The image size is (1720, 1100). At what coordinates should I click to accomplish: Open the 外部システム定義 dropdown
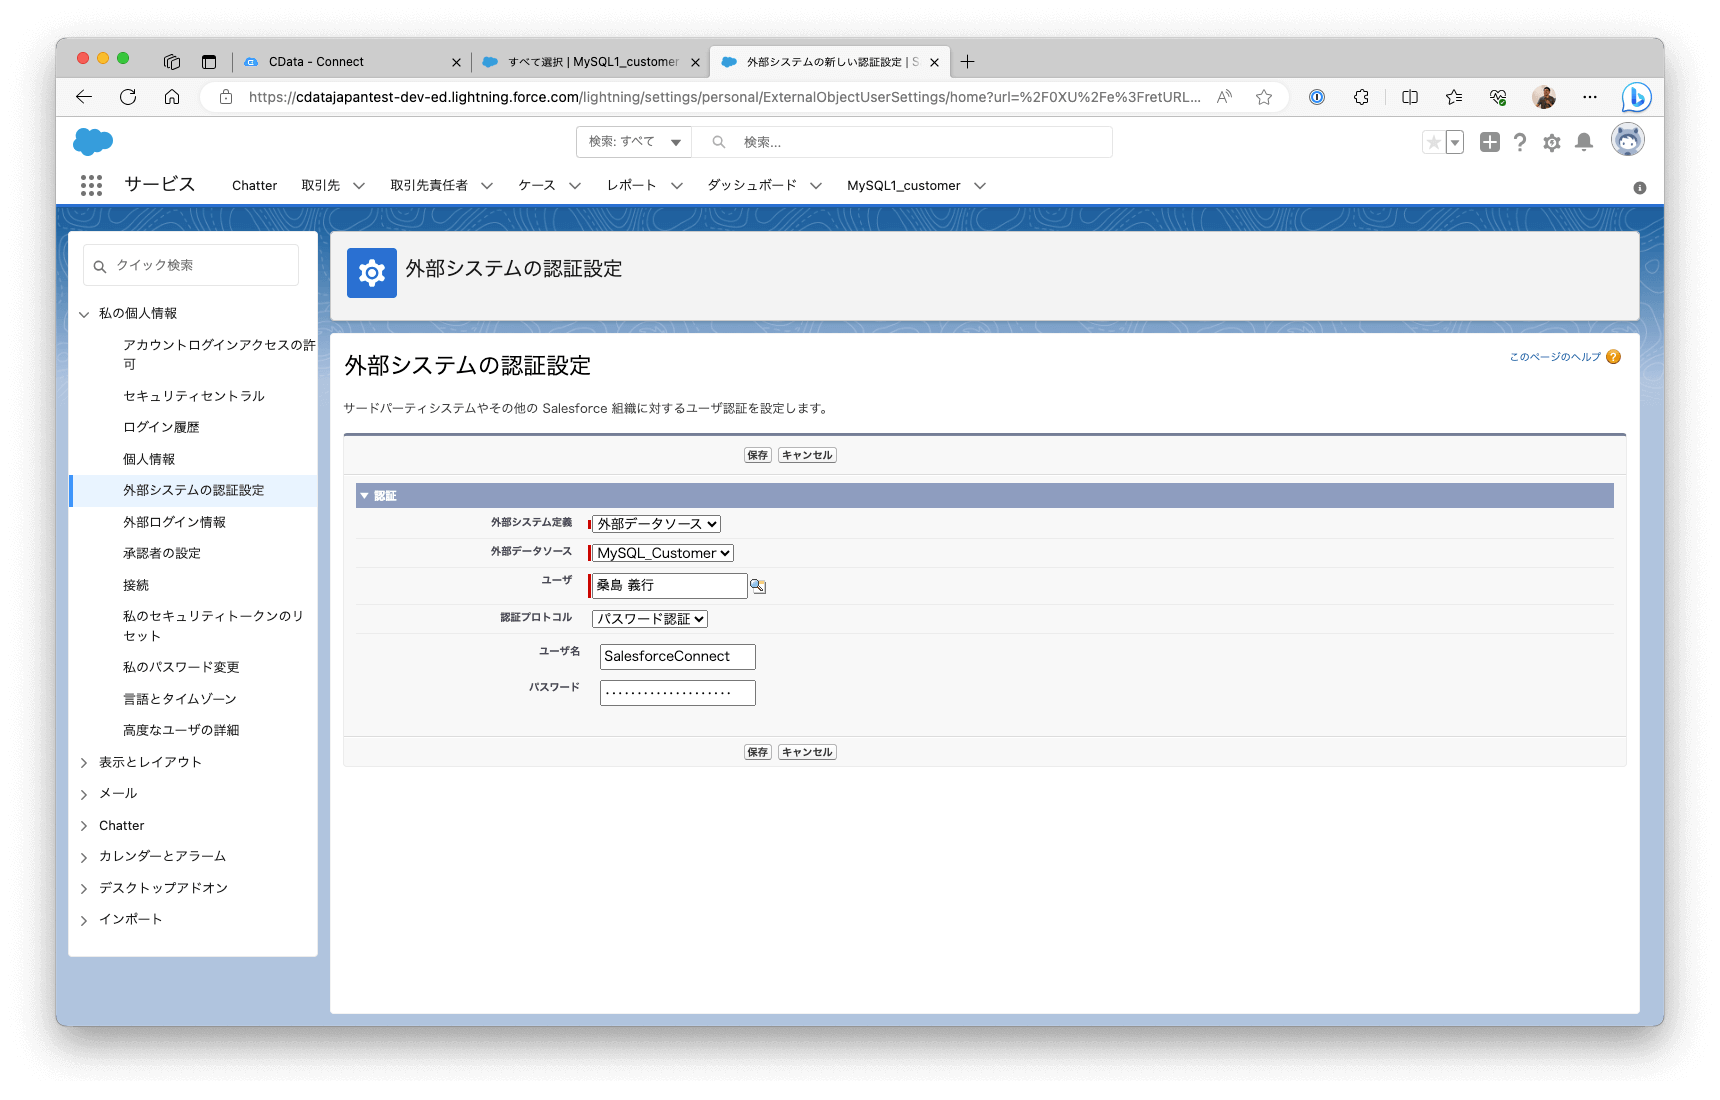tap(656, 524)
